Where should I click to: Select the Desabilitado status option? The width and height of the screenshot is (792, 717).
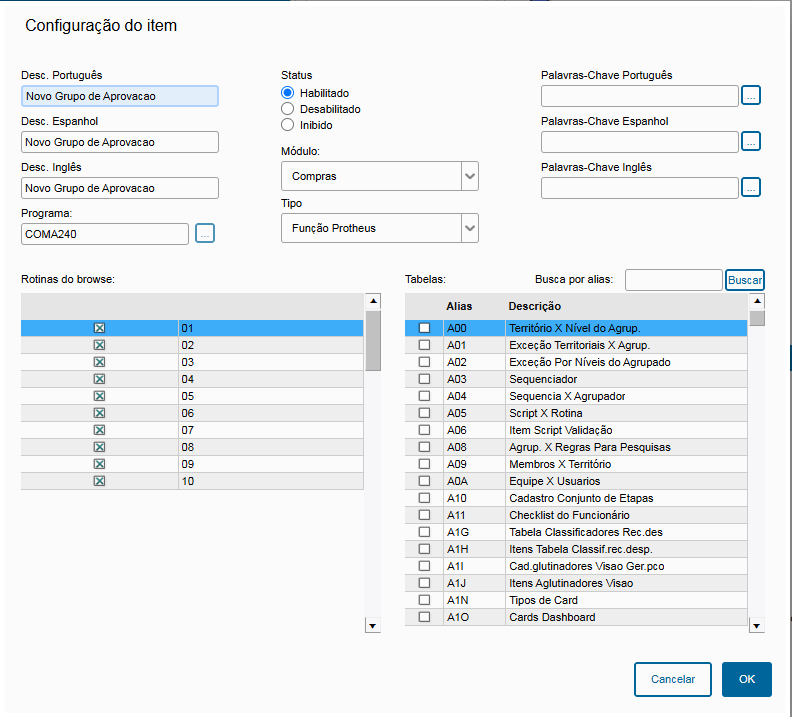pyautogui.click(x=288, y=109)
